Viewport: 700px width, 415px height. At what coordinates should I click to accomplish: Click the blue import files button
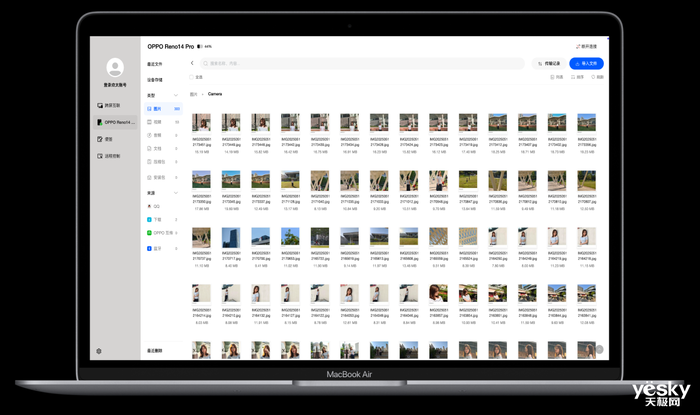(586, 63)
